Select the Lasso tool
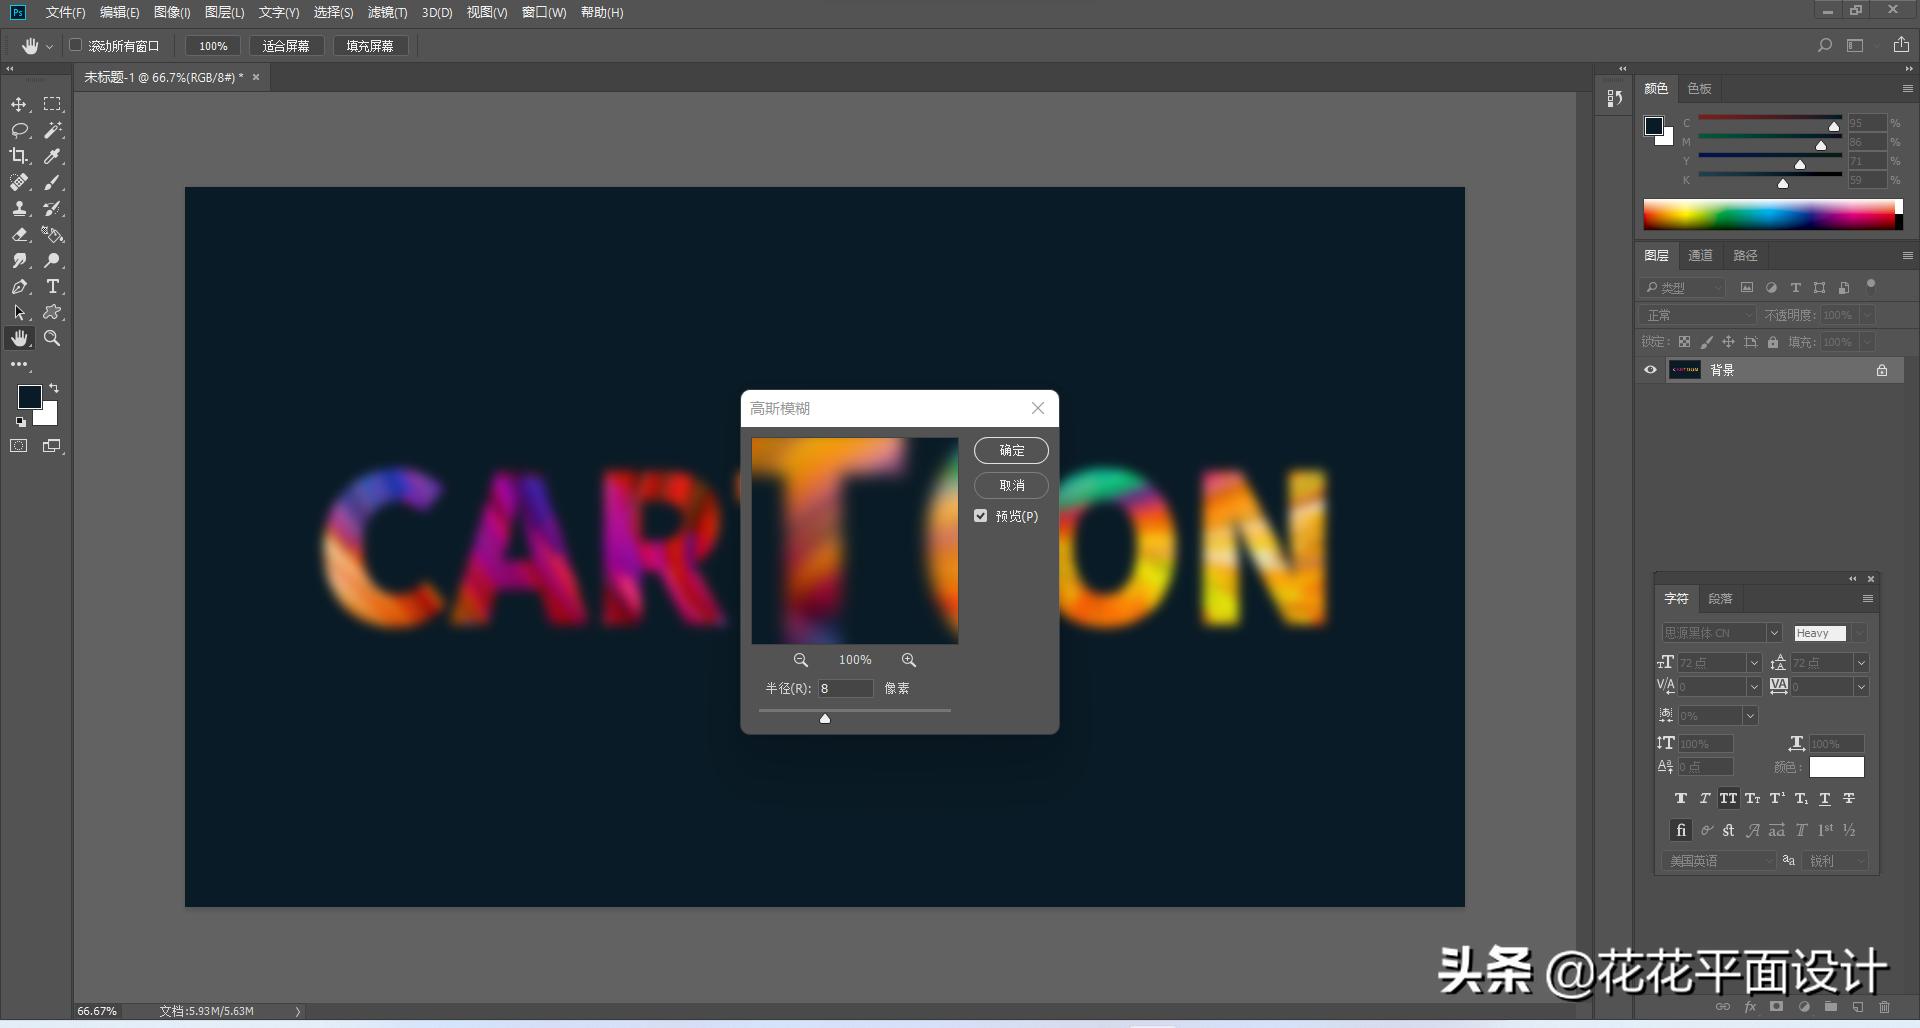 (19, 130)
